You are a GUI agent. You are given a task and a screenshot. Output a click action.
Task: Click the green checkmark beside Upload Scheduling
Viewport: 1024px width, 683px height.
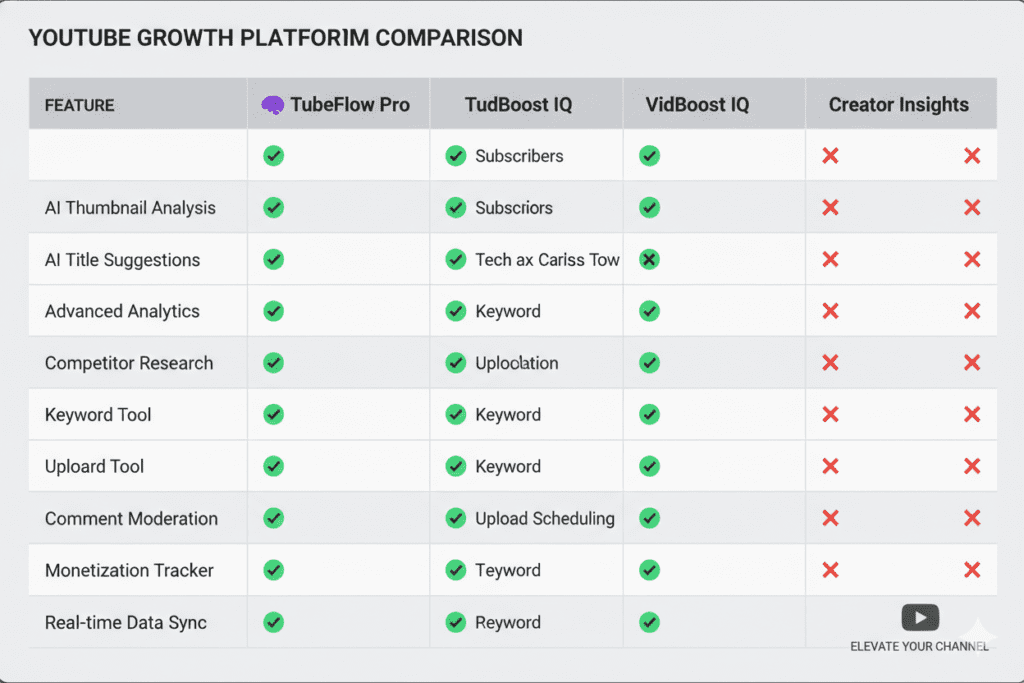[456, 518]
